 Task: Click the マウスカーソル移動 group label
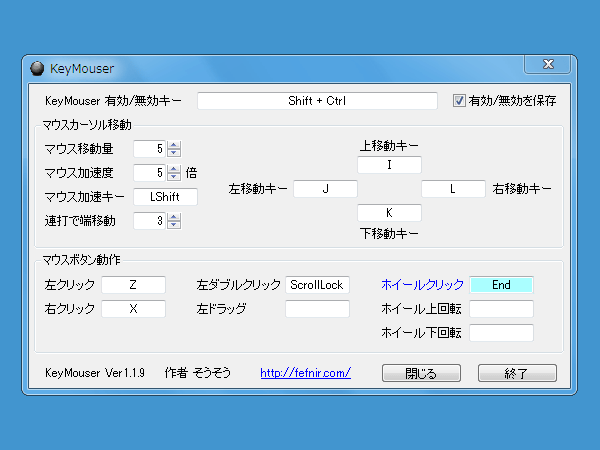[x=87, y=125]
